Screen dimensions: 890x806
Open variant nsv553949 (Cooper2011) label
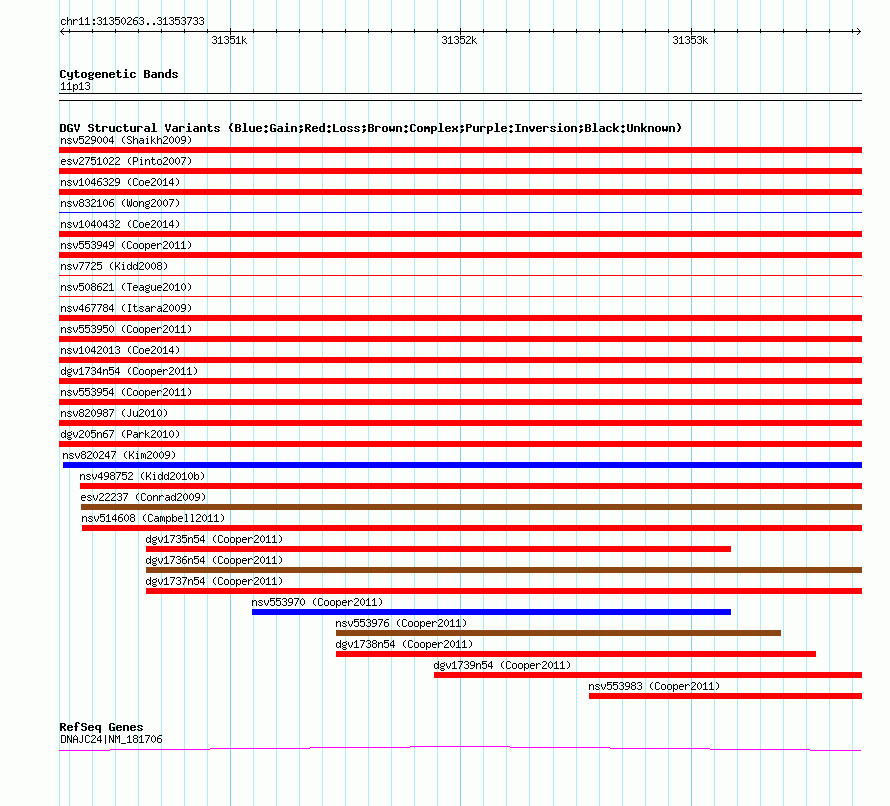pos(126,245)
